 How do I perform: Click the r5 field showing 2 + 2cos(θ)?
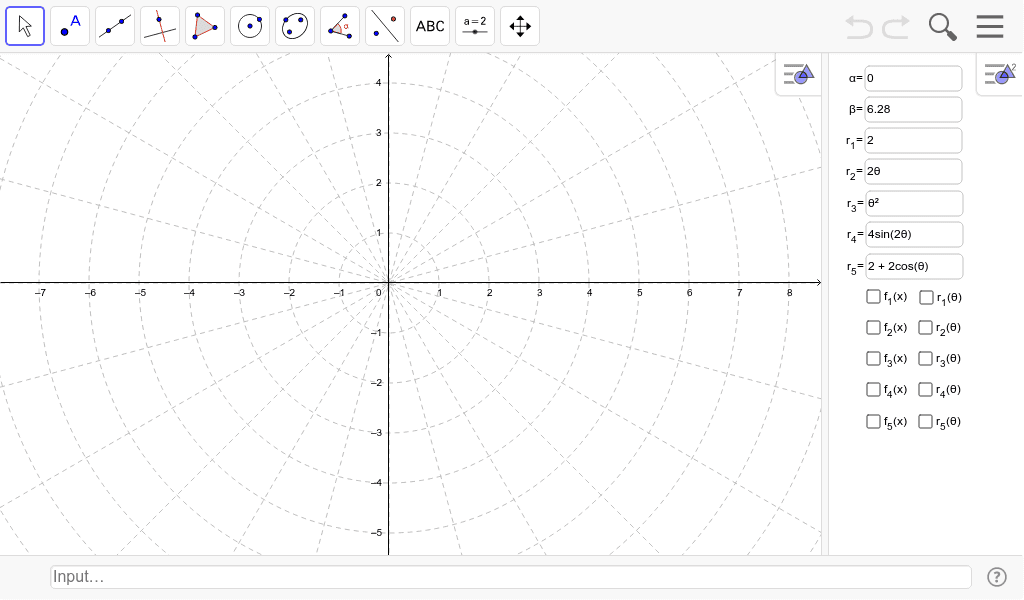pos(914,266)
